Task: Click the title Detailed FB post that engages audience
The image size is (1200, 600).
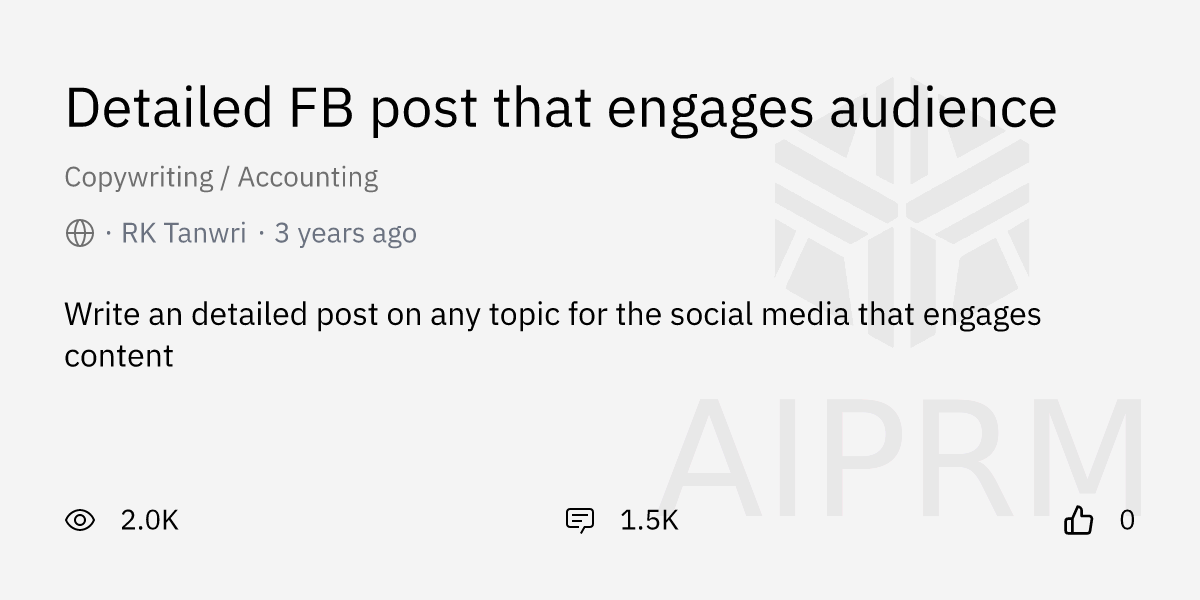Action: [560, 108]
